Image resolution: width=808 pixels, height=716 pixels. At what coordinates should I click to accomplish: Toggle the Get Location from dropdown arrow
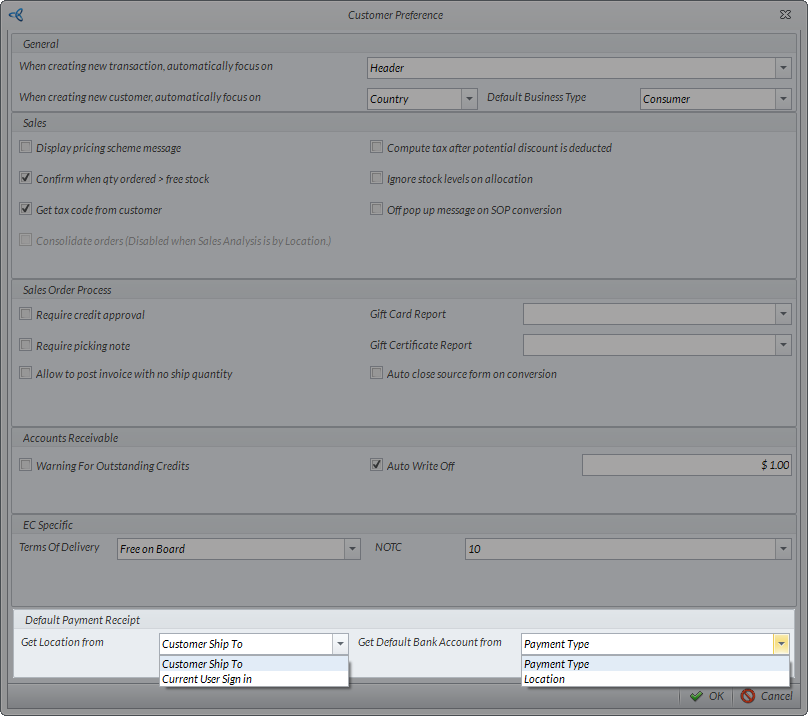point(340,644)
